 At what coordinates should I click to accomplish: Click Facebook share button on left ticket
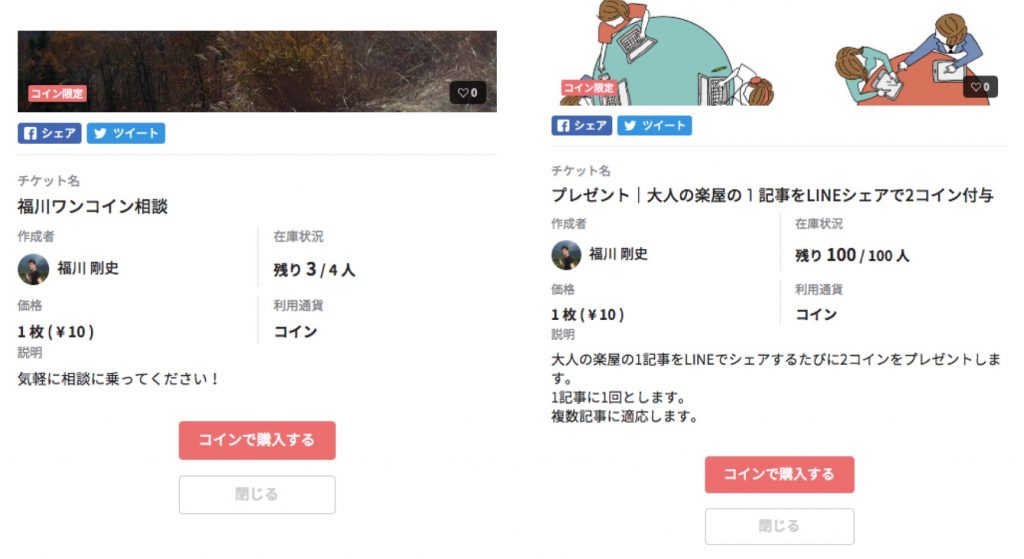[50, 133]
